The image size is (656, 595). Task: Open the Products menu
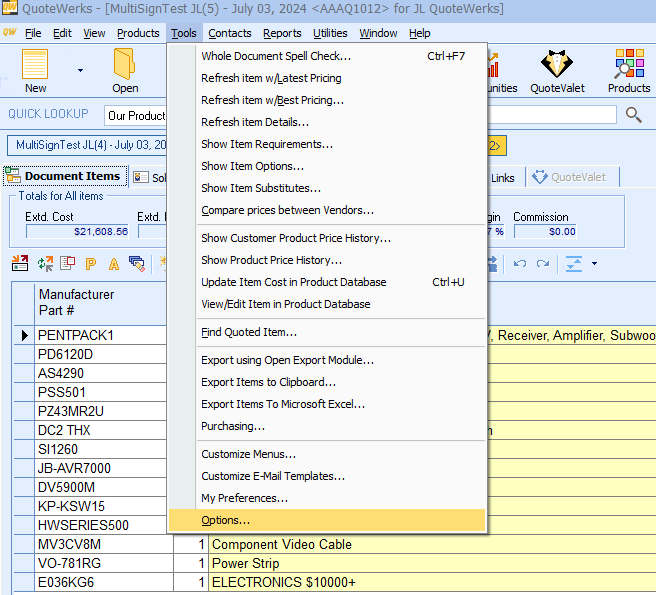[x=138, y=33]
